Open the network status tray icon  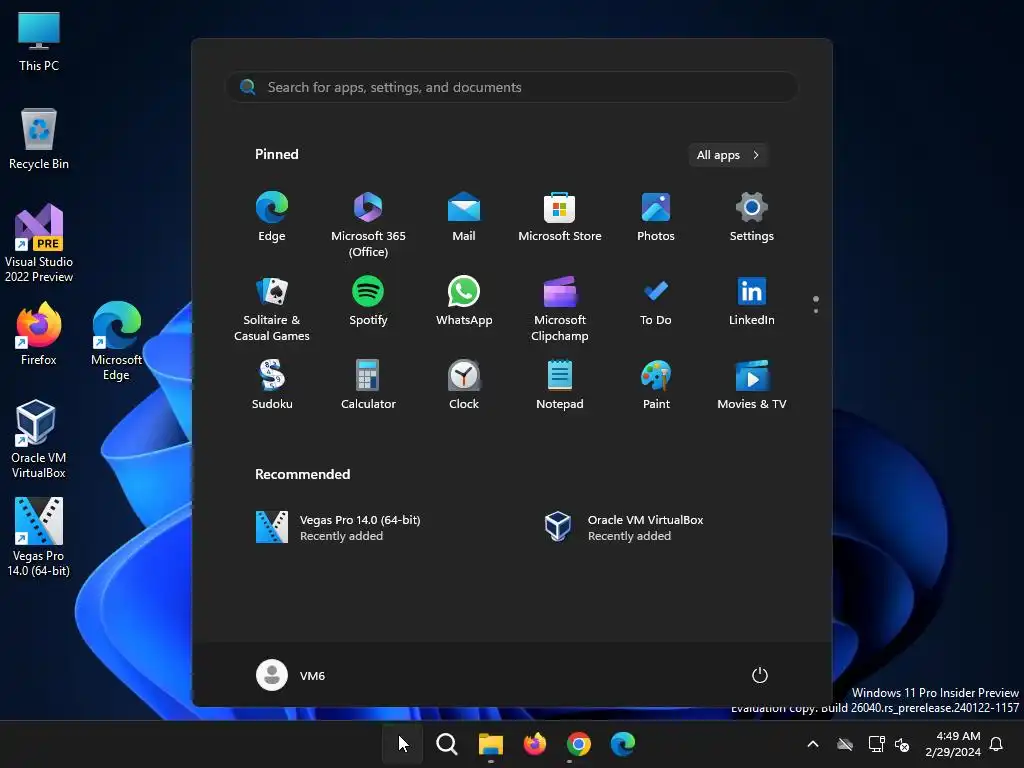[876, 744]
